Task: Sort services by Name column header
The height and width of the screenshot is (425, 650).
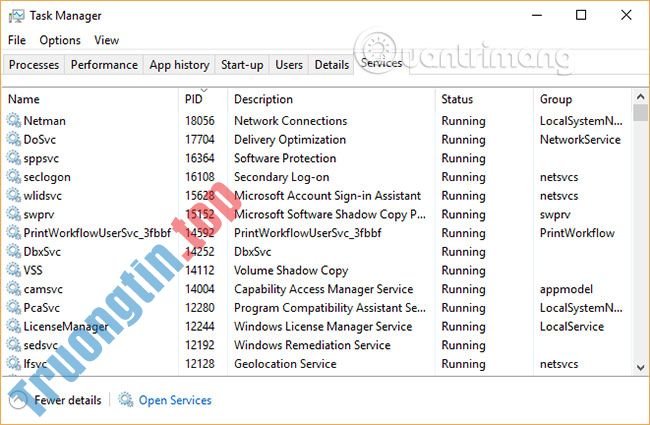Action: pos(24,99)
